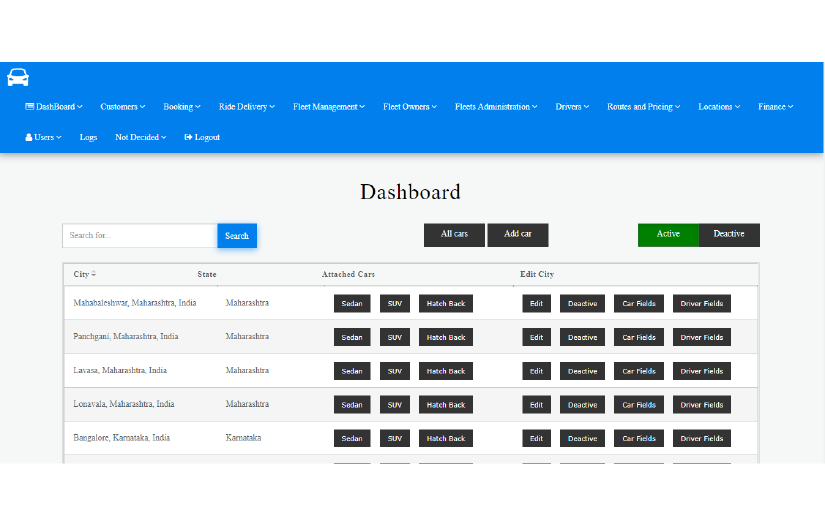Open Driver Fields for Mahabaleshwar
The image size is (825, 525).
tap(702, 304)
